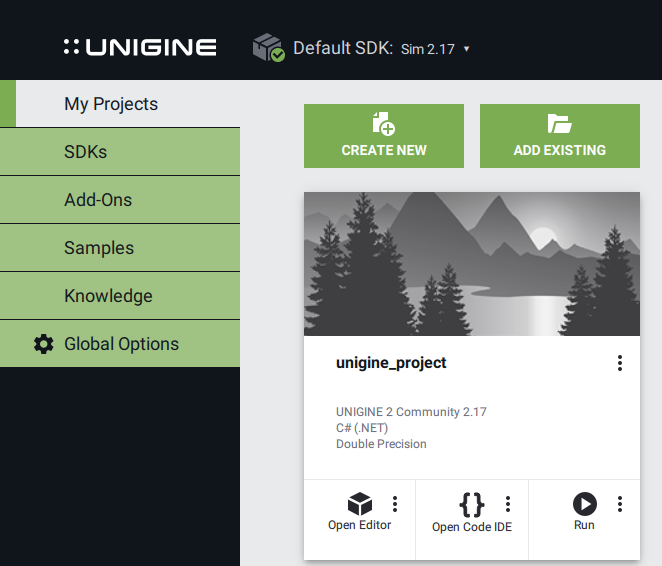The height and width of the screenshot is (566, 662).
Task: Open Global Options from the sidebar
Action: pos(121,344)
